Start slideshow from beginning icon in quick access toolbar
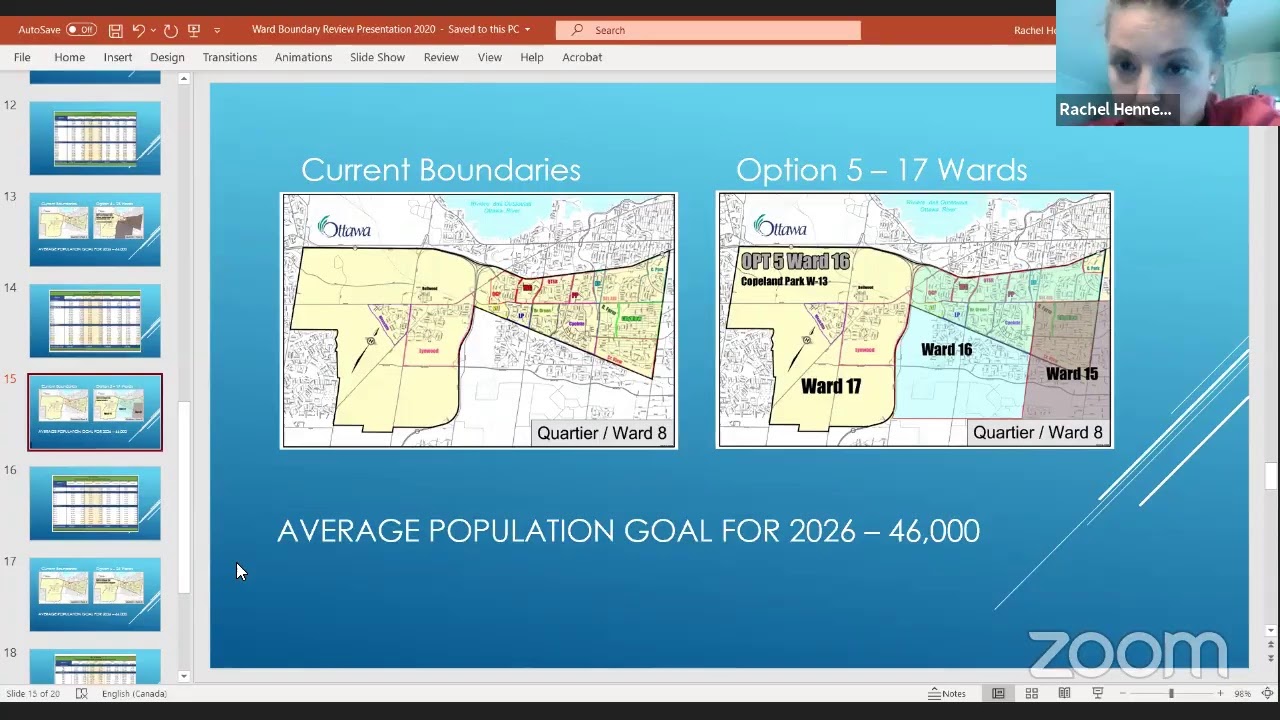The width and height of the screenshot is (1280, 720). 194,30
